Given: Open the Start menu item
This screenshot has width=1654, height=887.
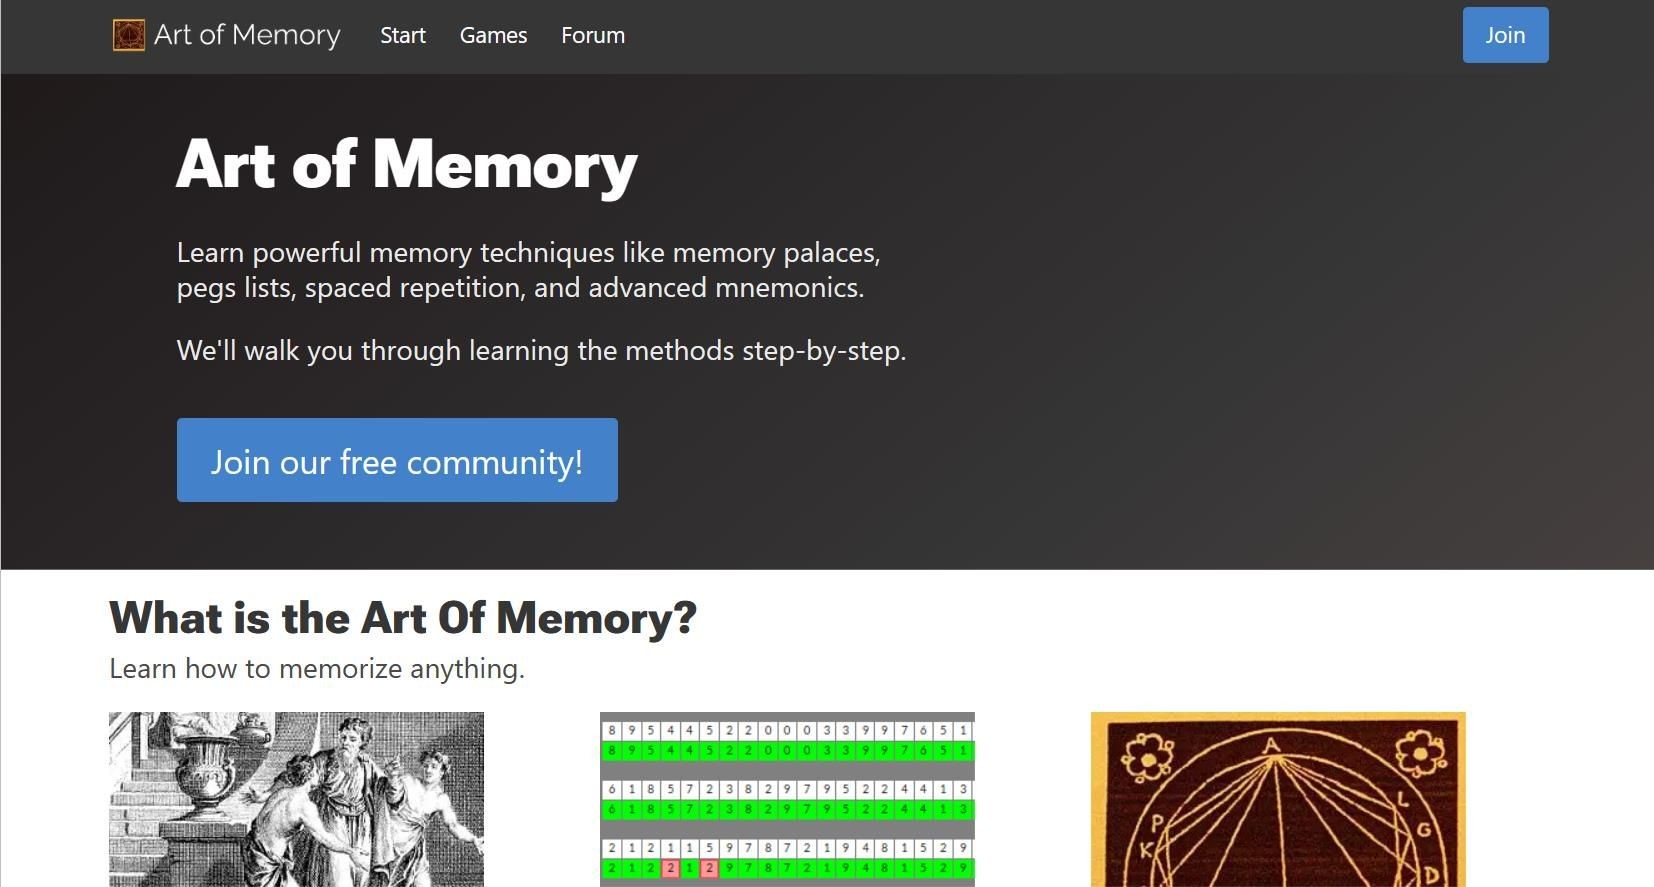Looking at the screenshot, I should 403,35.
